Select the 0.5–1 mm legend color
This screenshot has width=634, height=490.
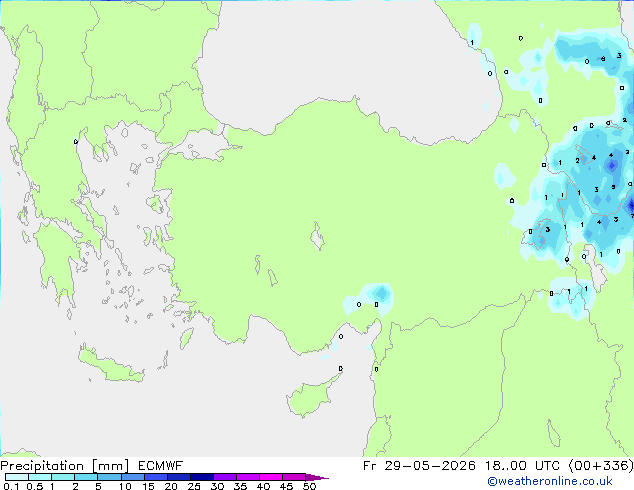pyautogui.click(x=40, y=477)
